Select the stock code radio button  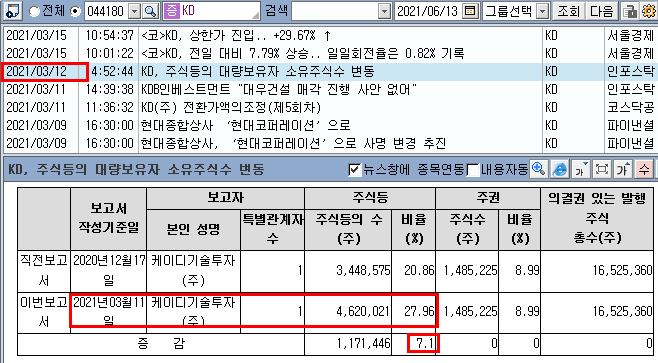click(75, 11)
